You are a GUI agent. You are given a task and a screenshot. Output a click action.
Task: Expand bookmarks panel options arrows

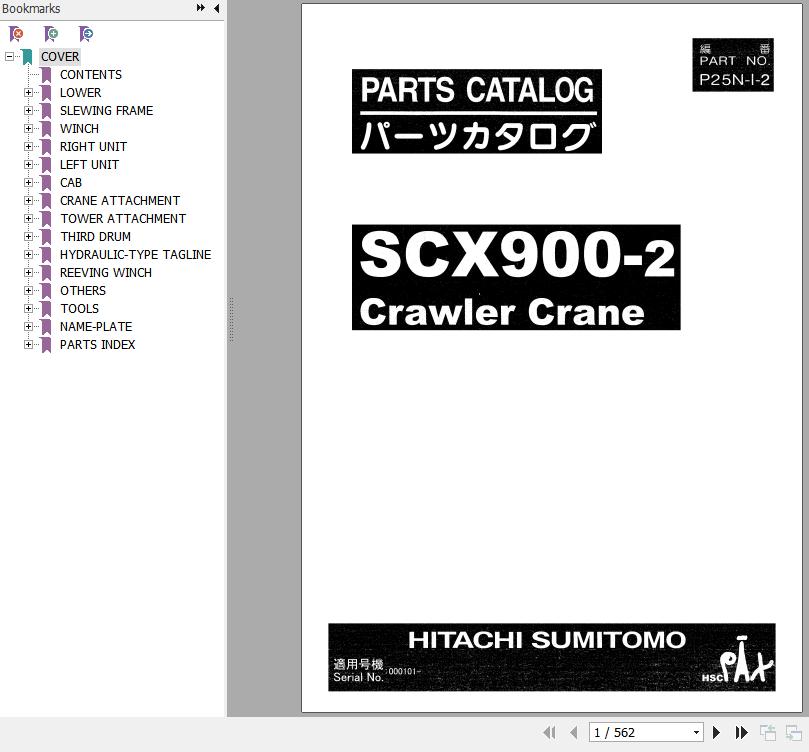(201, 8)
